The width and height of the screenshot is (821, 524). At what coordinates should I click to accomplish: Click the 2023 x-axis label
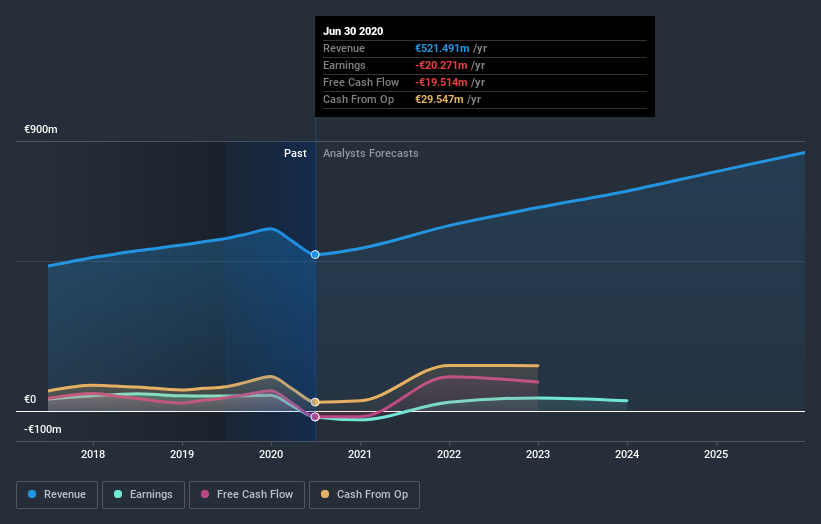pyautogui.click(x=538, y=454)
